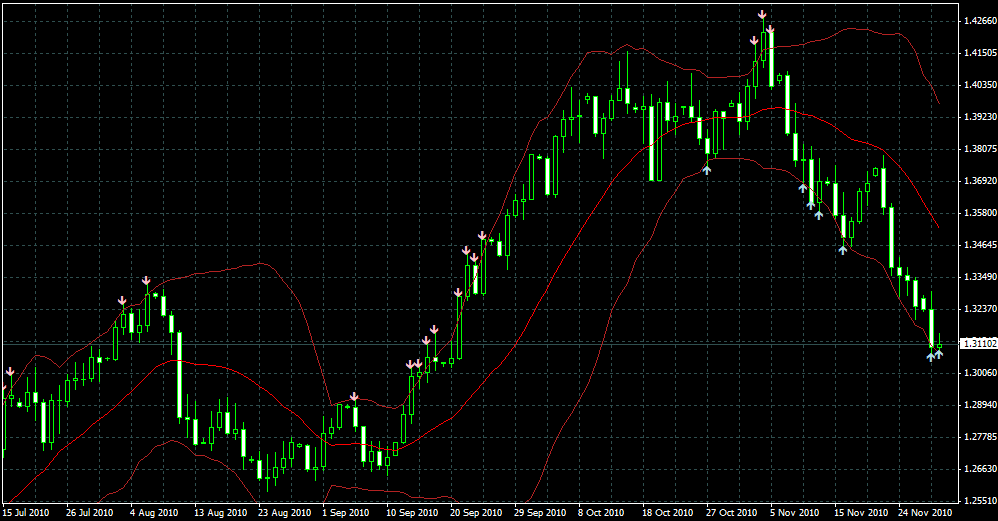Select the rightmost blue up arrow on the chart

pyautogui.click(x=939, y=354)
